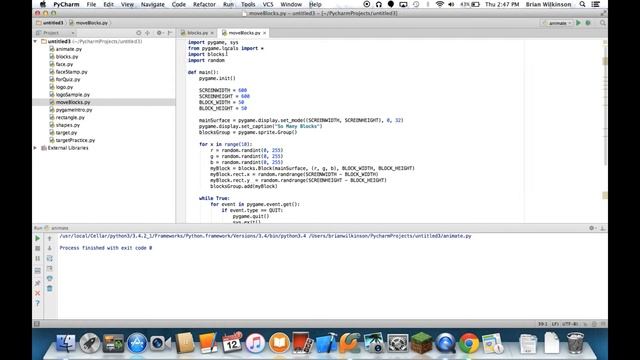The height and width of the screenshot is (360, 640).
Task: Place cursor on 'import random' code line
Action: point(206,60)
